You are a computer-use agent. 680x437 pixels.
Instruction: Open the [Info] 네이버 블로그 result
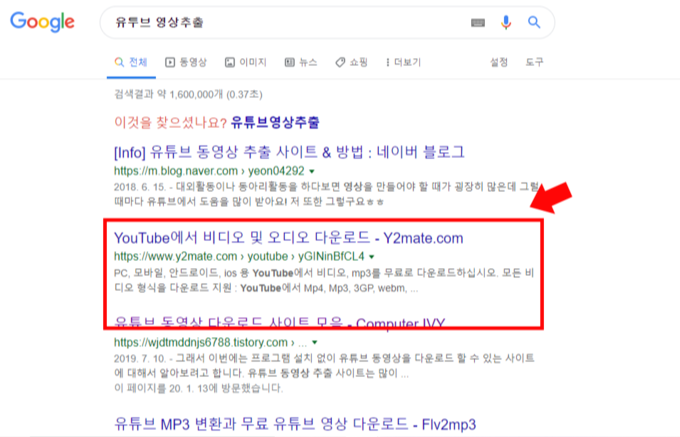pyautogui.click(x=289, y=152)
